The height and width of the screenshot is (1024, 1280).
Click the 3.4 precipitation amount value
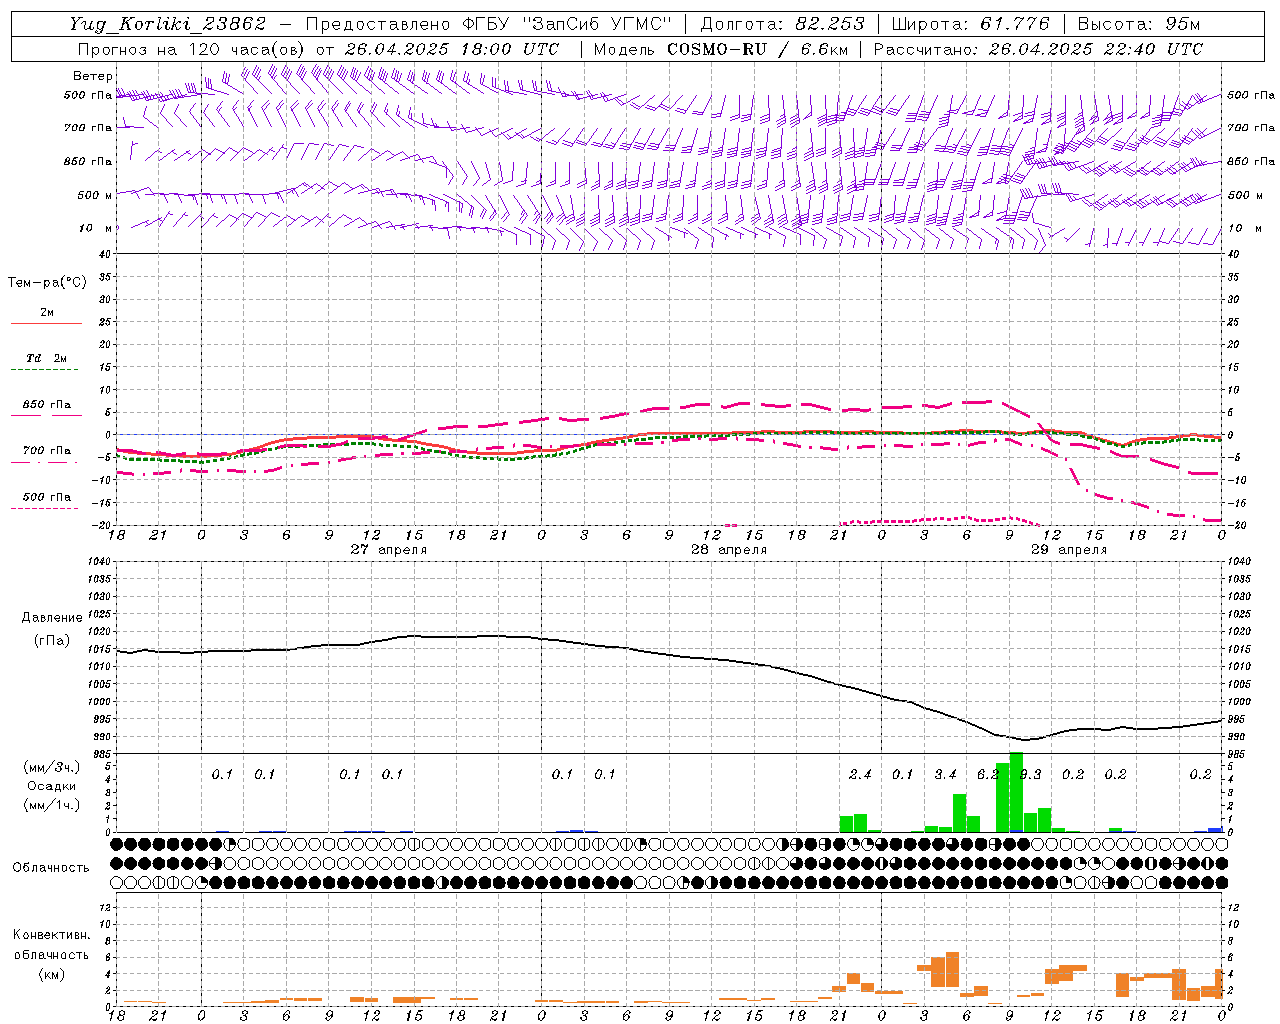[945, 775]
